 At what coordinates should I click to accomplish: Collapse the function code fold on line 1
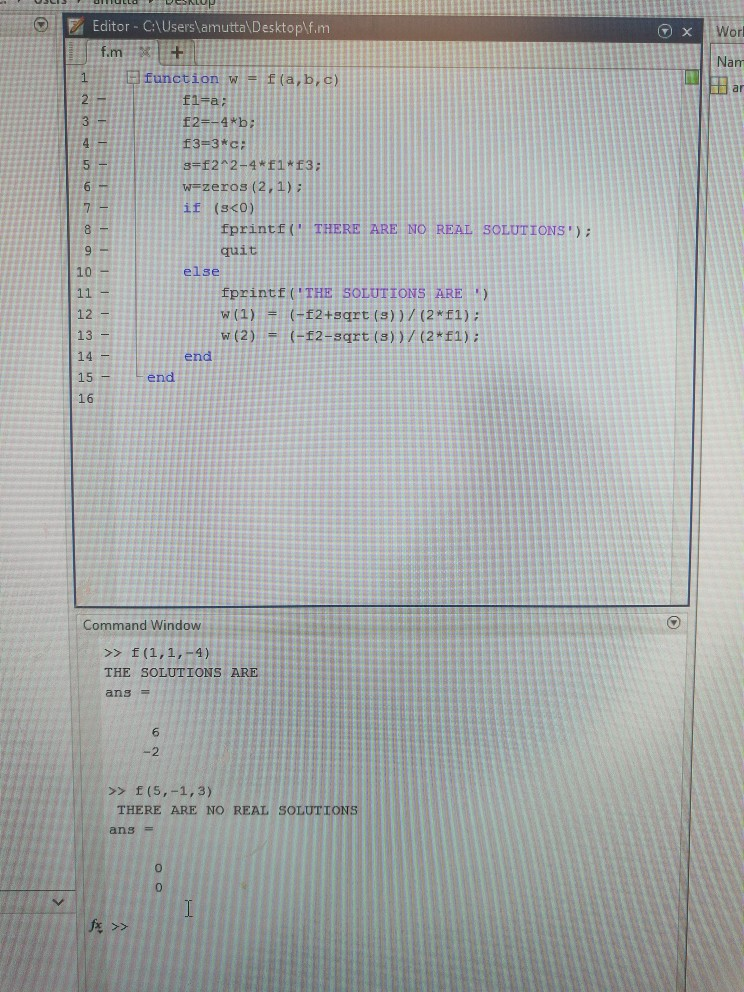[133, 78]
